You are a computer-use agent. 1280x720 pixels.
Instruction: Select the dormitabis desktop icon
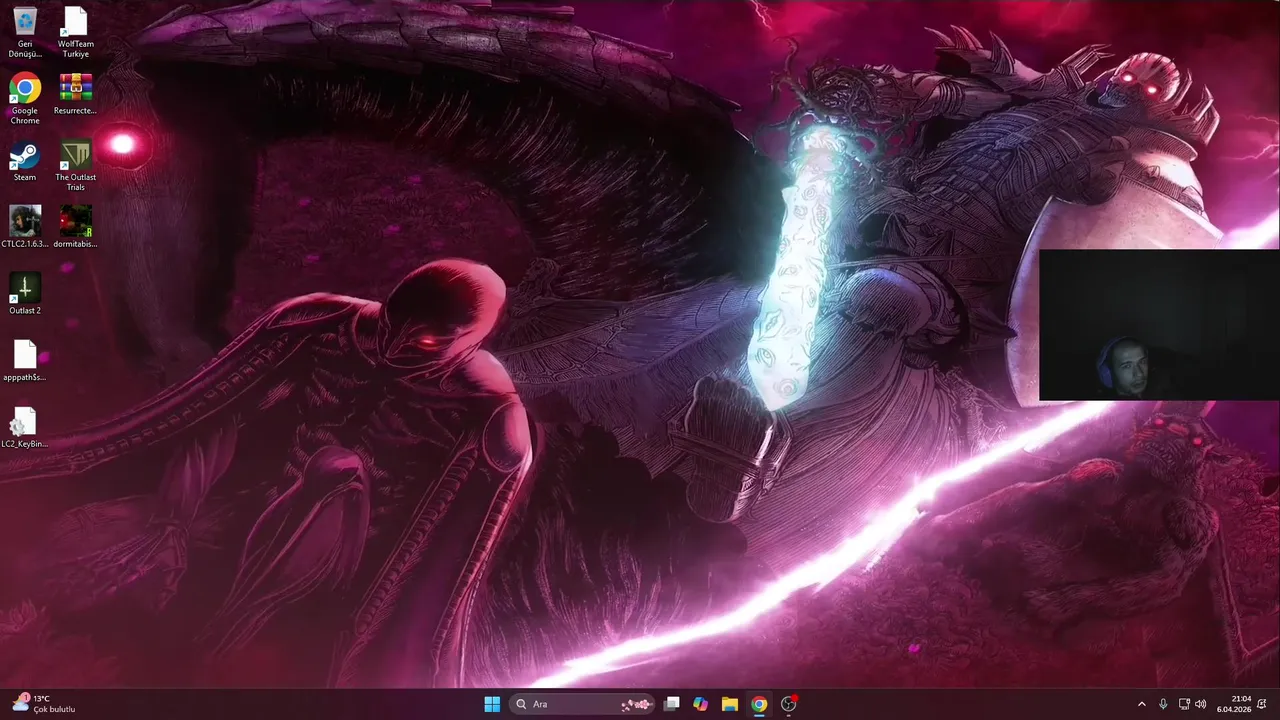(76, 227)
